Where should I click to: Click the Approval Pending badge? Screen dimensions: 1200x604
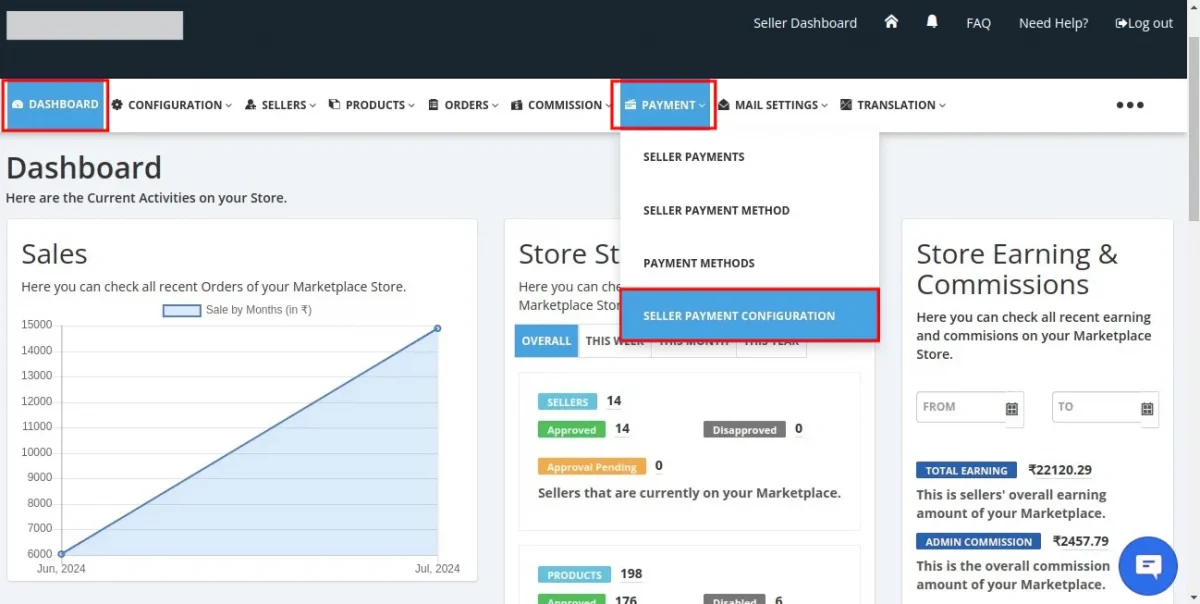pyautogui.click(x=592, y=467)
